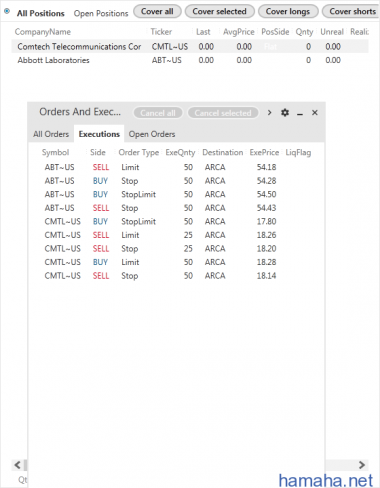380x488 pixels.
Task: Switch to the Executions tab
Action: pyautogui.click(x=99, y=134)
